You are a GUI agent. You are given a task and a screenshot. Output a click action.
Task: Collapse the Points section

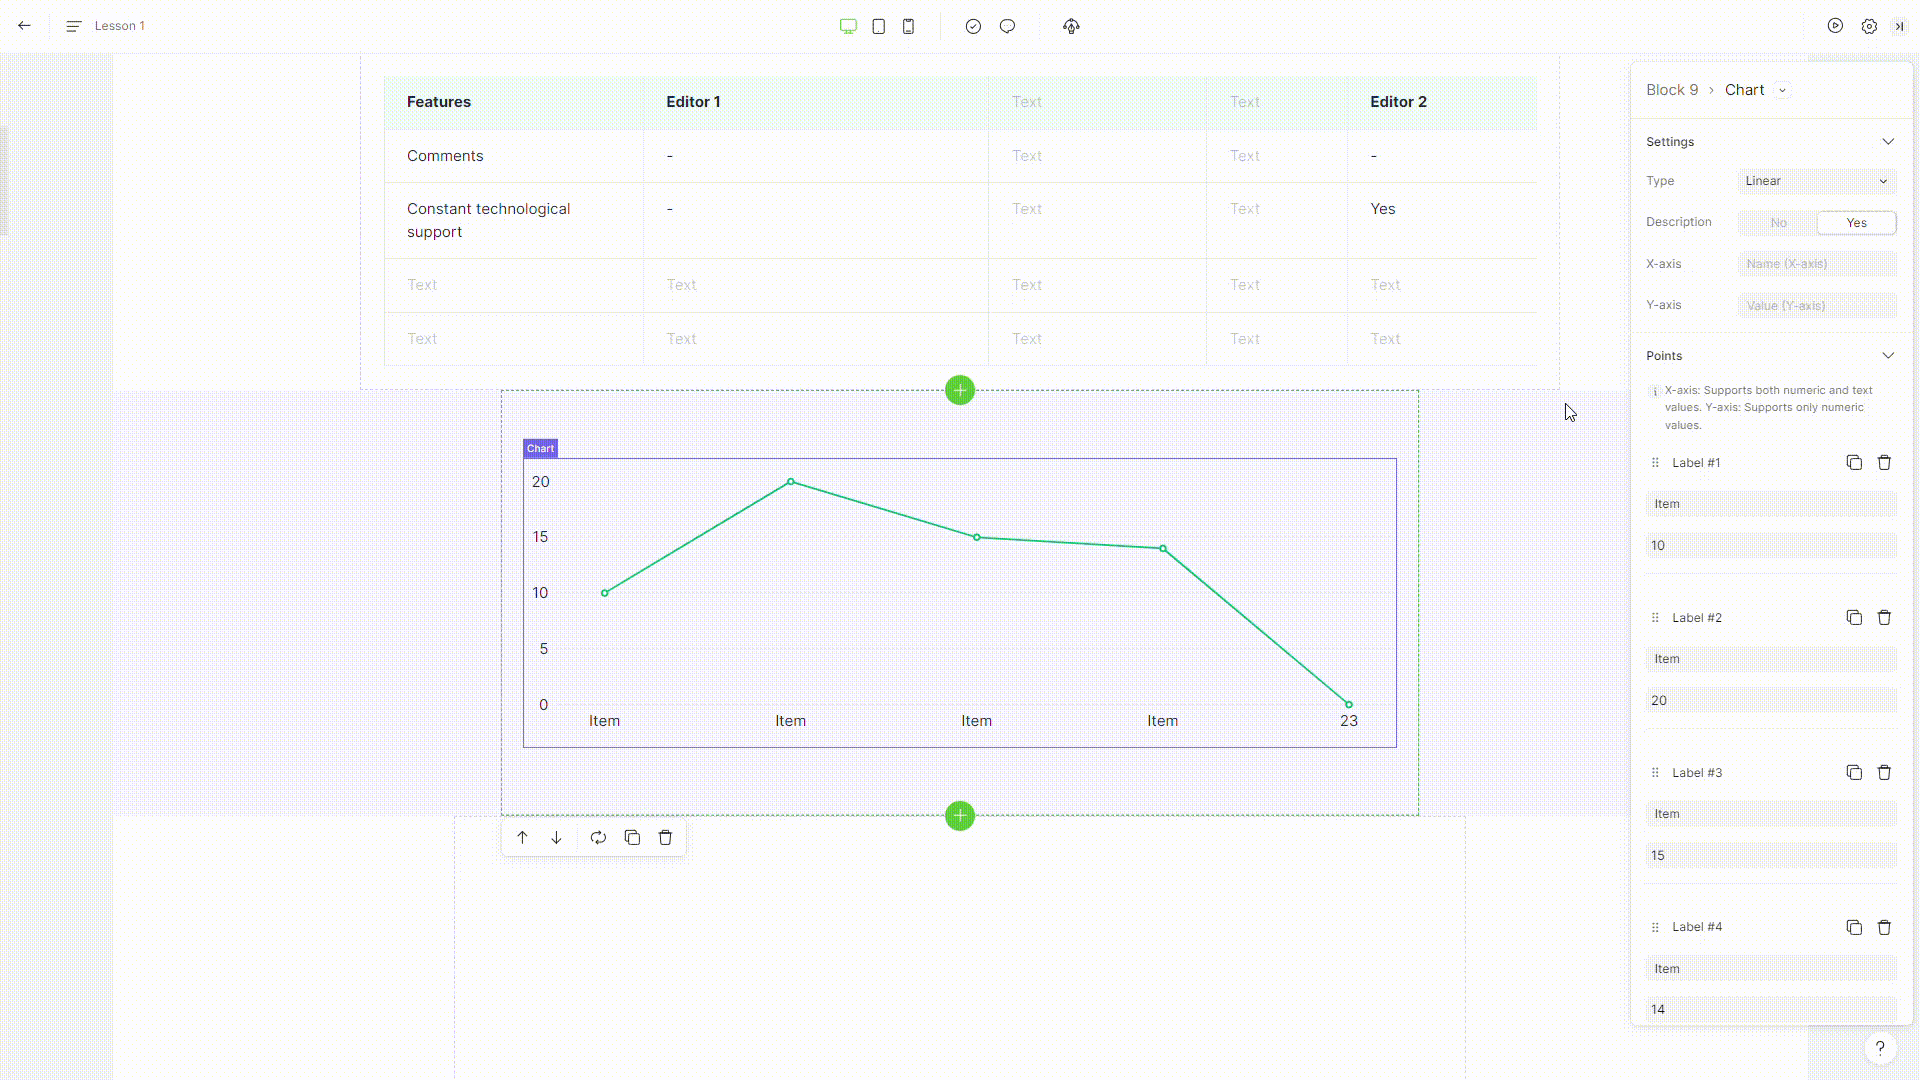click(x=1887, y=356)
